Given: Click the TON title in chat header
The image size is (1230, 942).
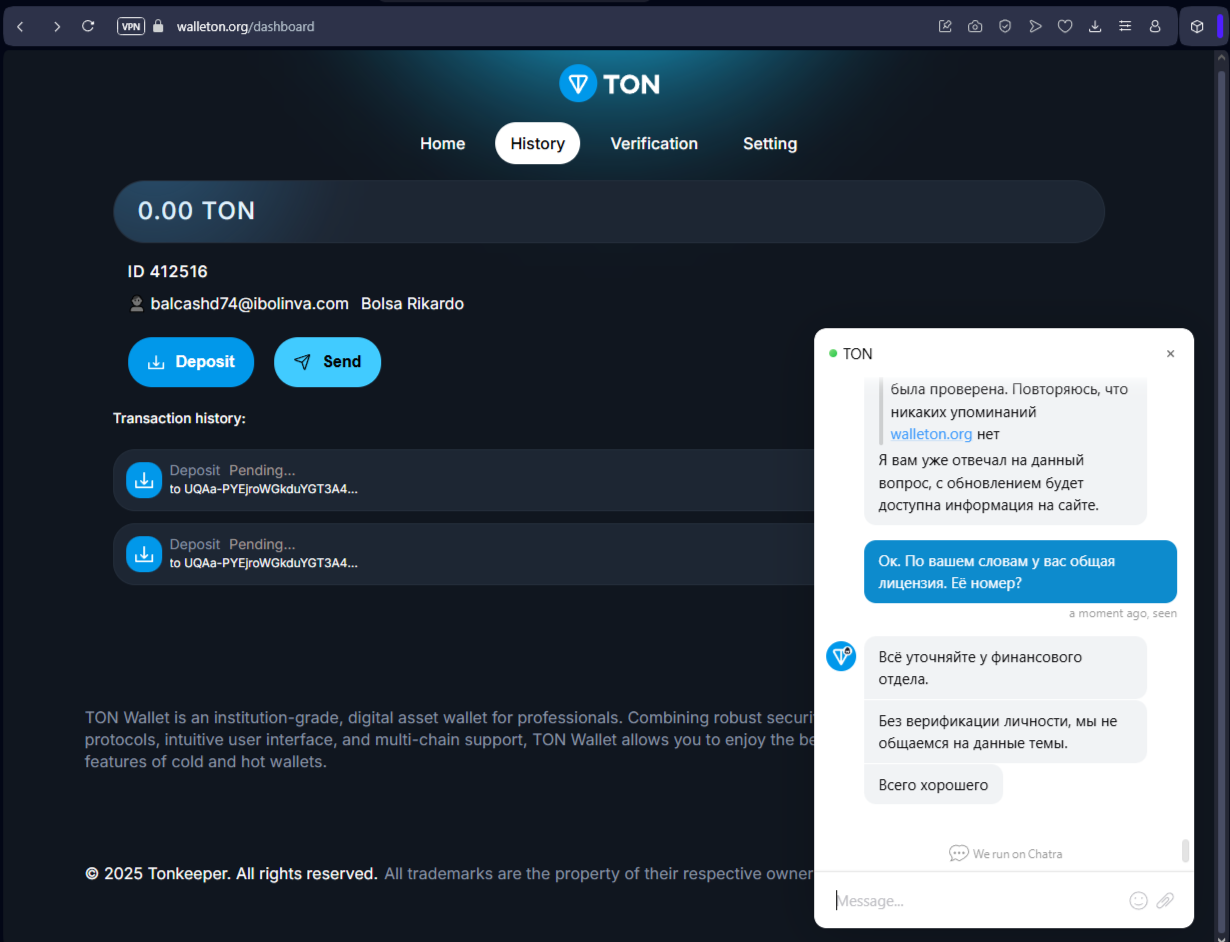Looking at the screenshot, I should pos(858,354).
